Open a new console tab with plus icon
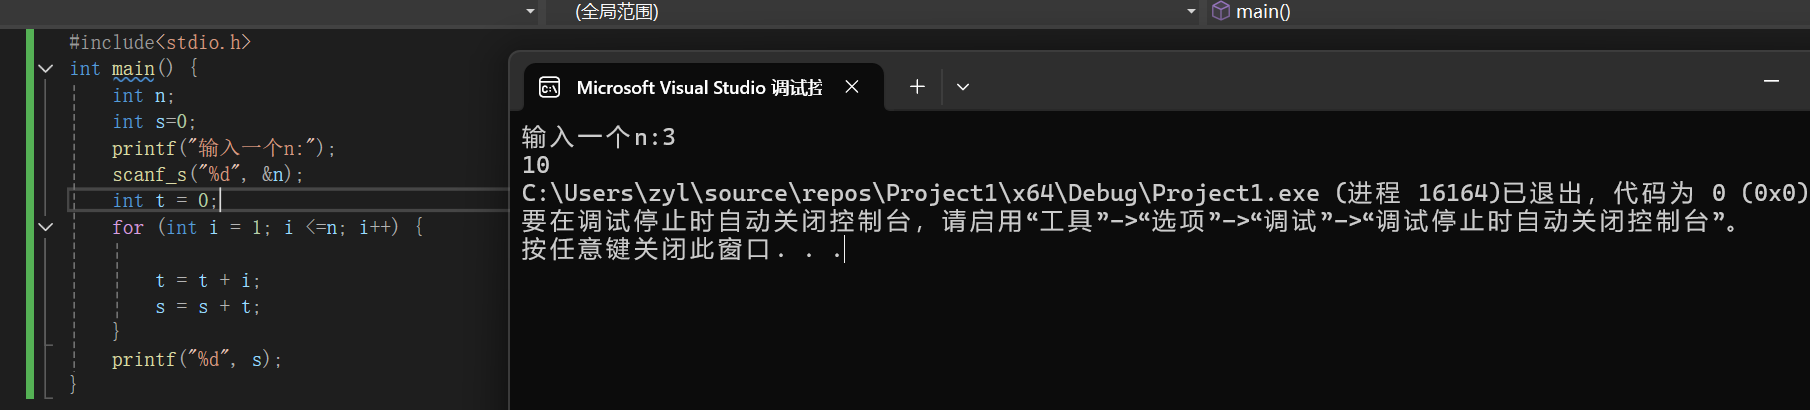1810x410 pixels. click(917, 87)
